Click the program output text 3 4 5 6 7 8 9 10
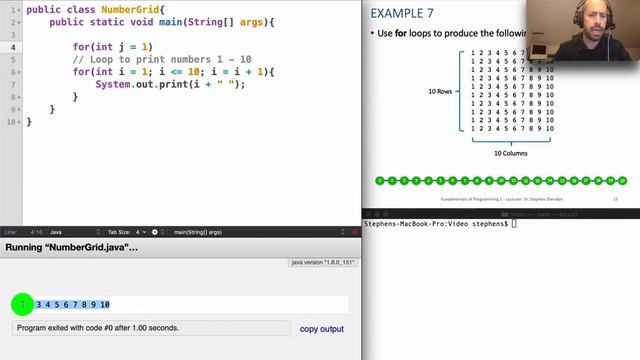Image resolution: width=640 pixels, height=360 pixels. [x=73, y=304]
